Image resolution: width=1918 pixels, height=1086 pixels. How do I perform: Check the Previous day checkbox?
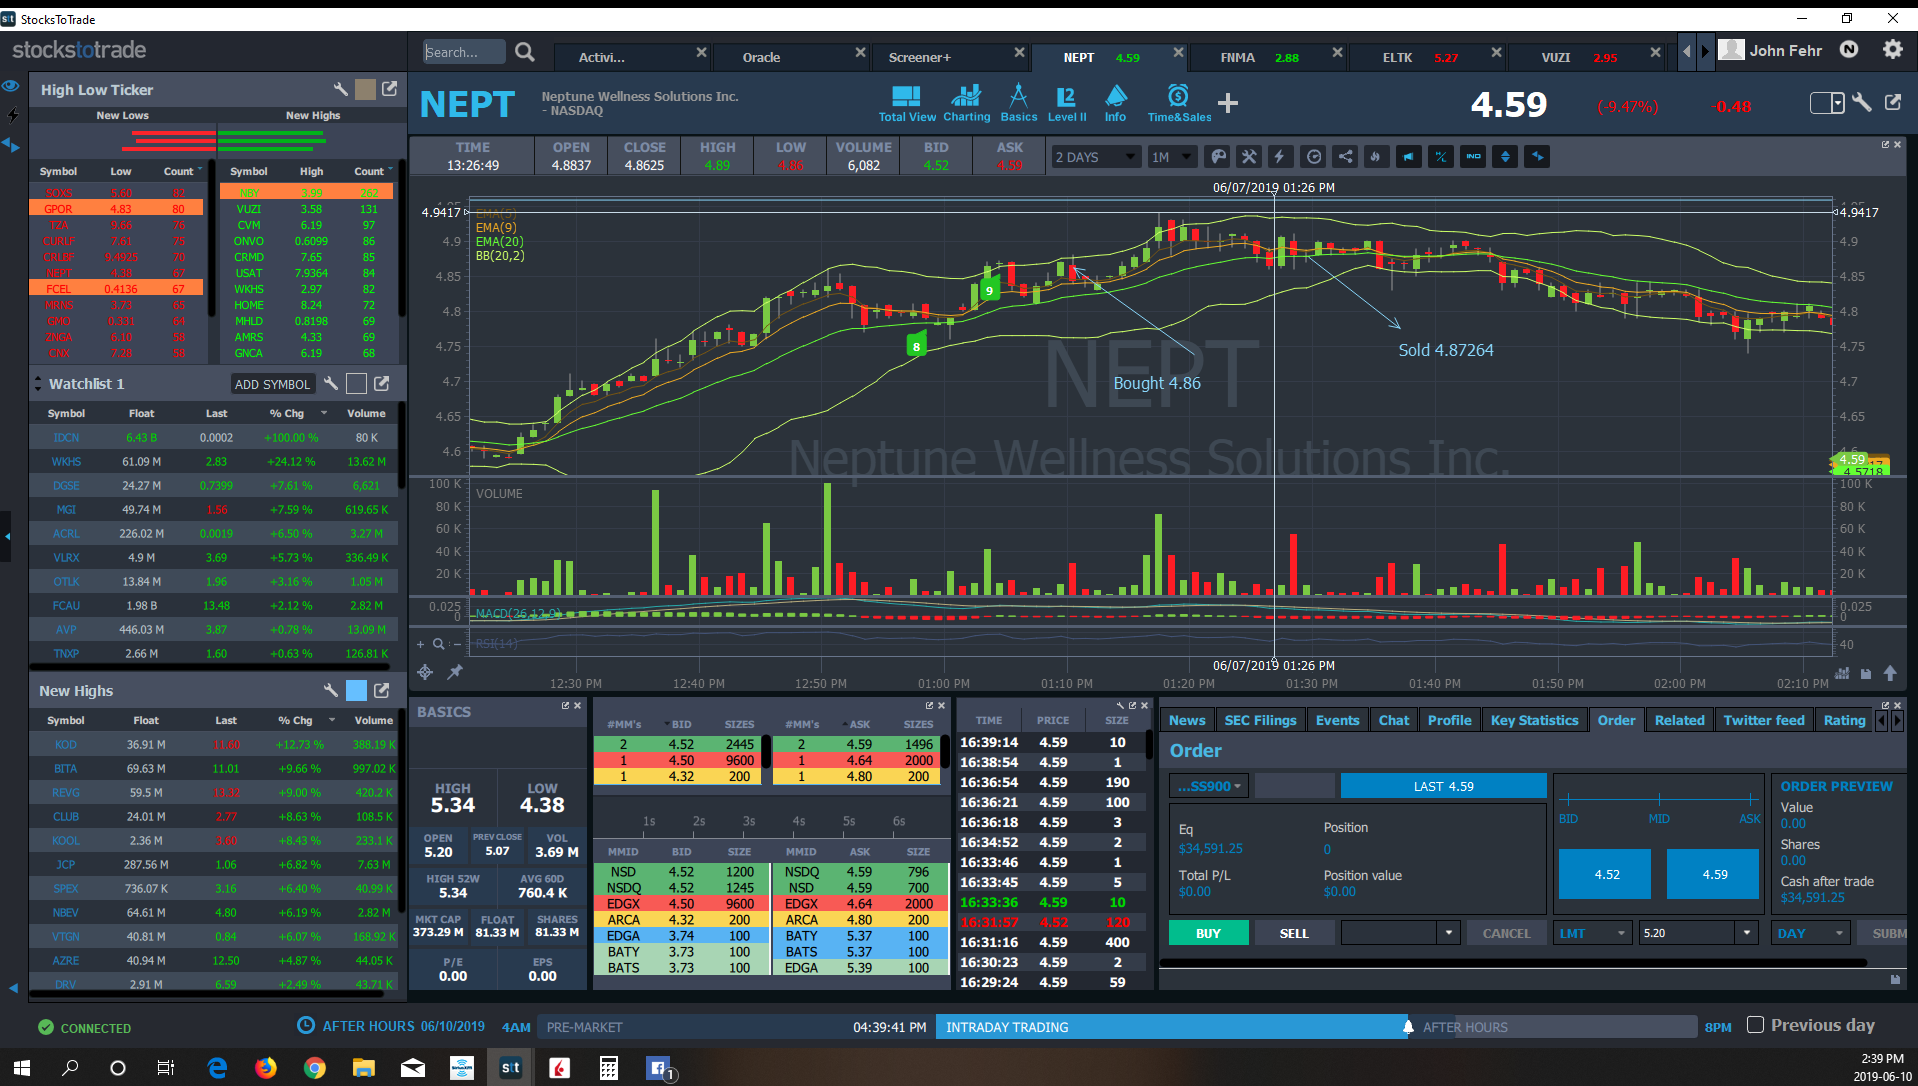point(1755,1025)
